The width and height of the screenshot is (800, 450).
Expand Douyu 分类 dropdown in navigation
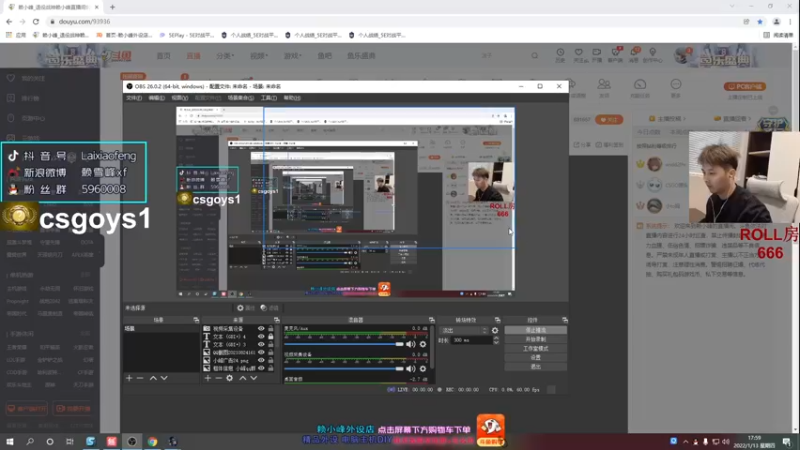pyautogui.click(x=225, y=56)
